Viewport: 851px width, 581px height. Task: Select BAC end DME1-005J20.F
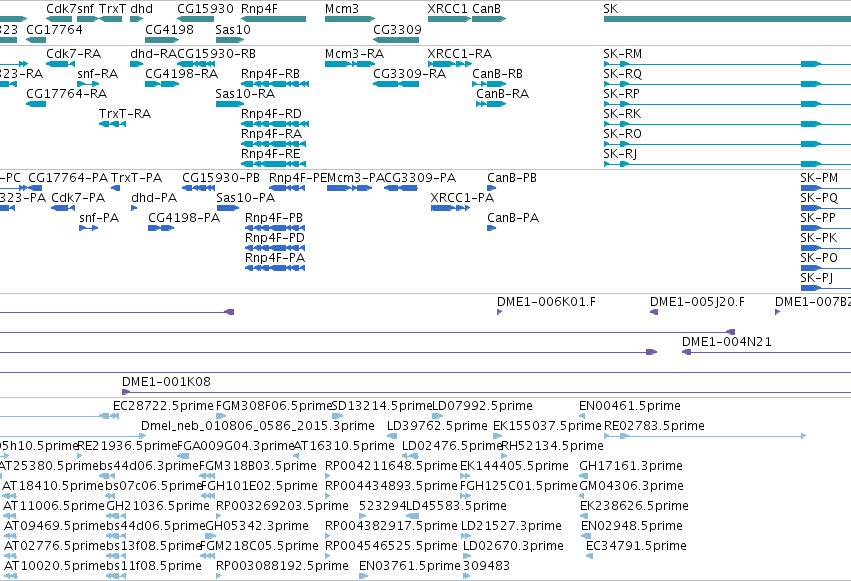pos(697,302)
